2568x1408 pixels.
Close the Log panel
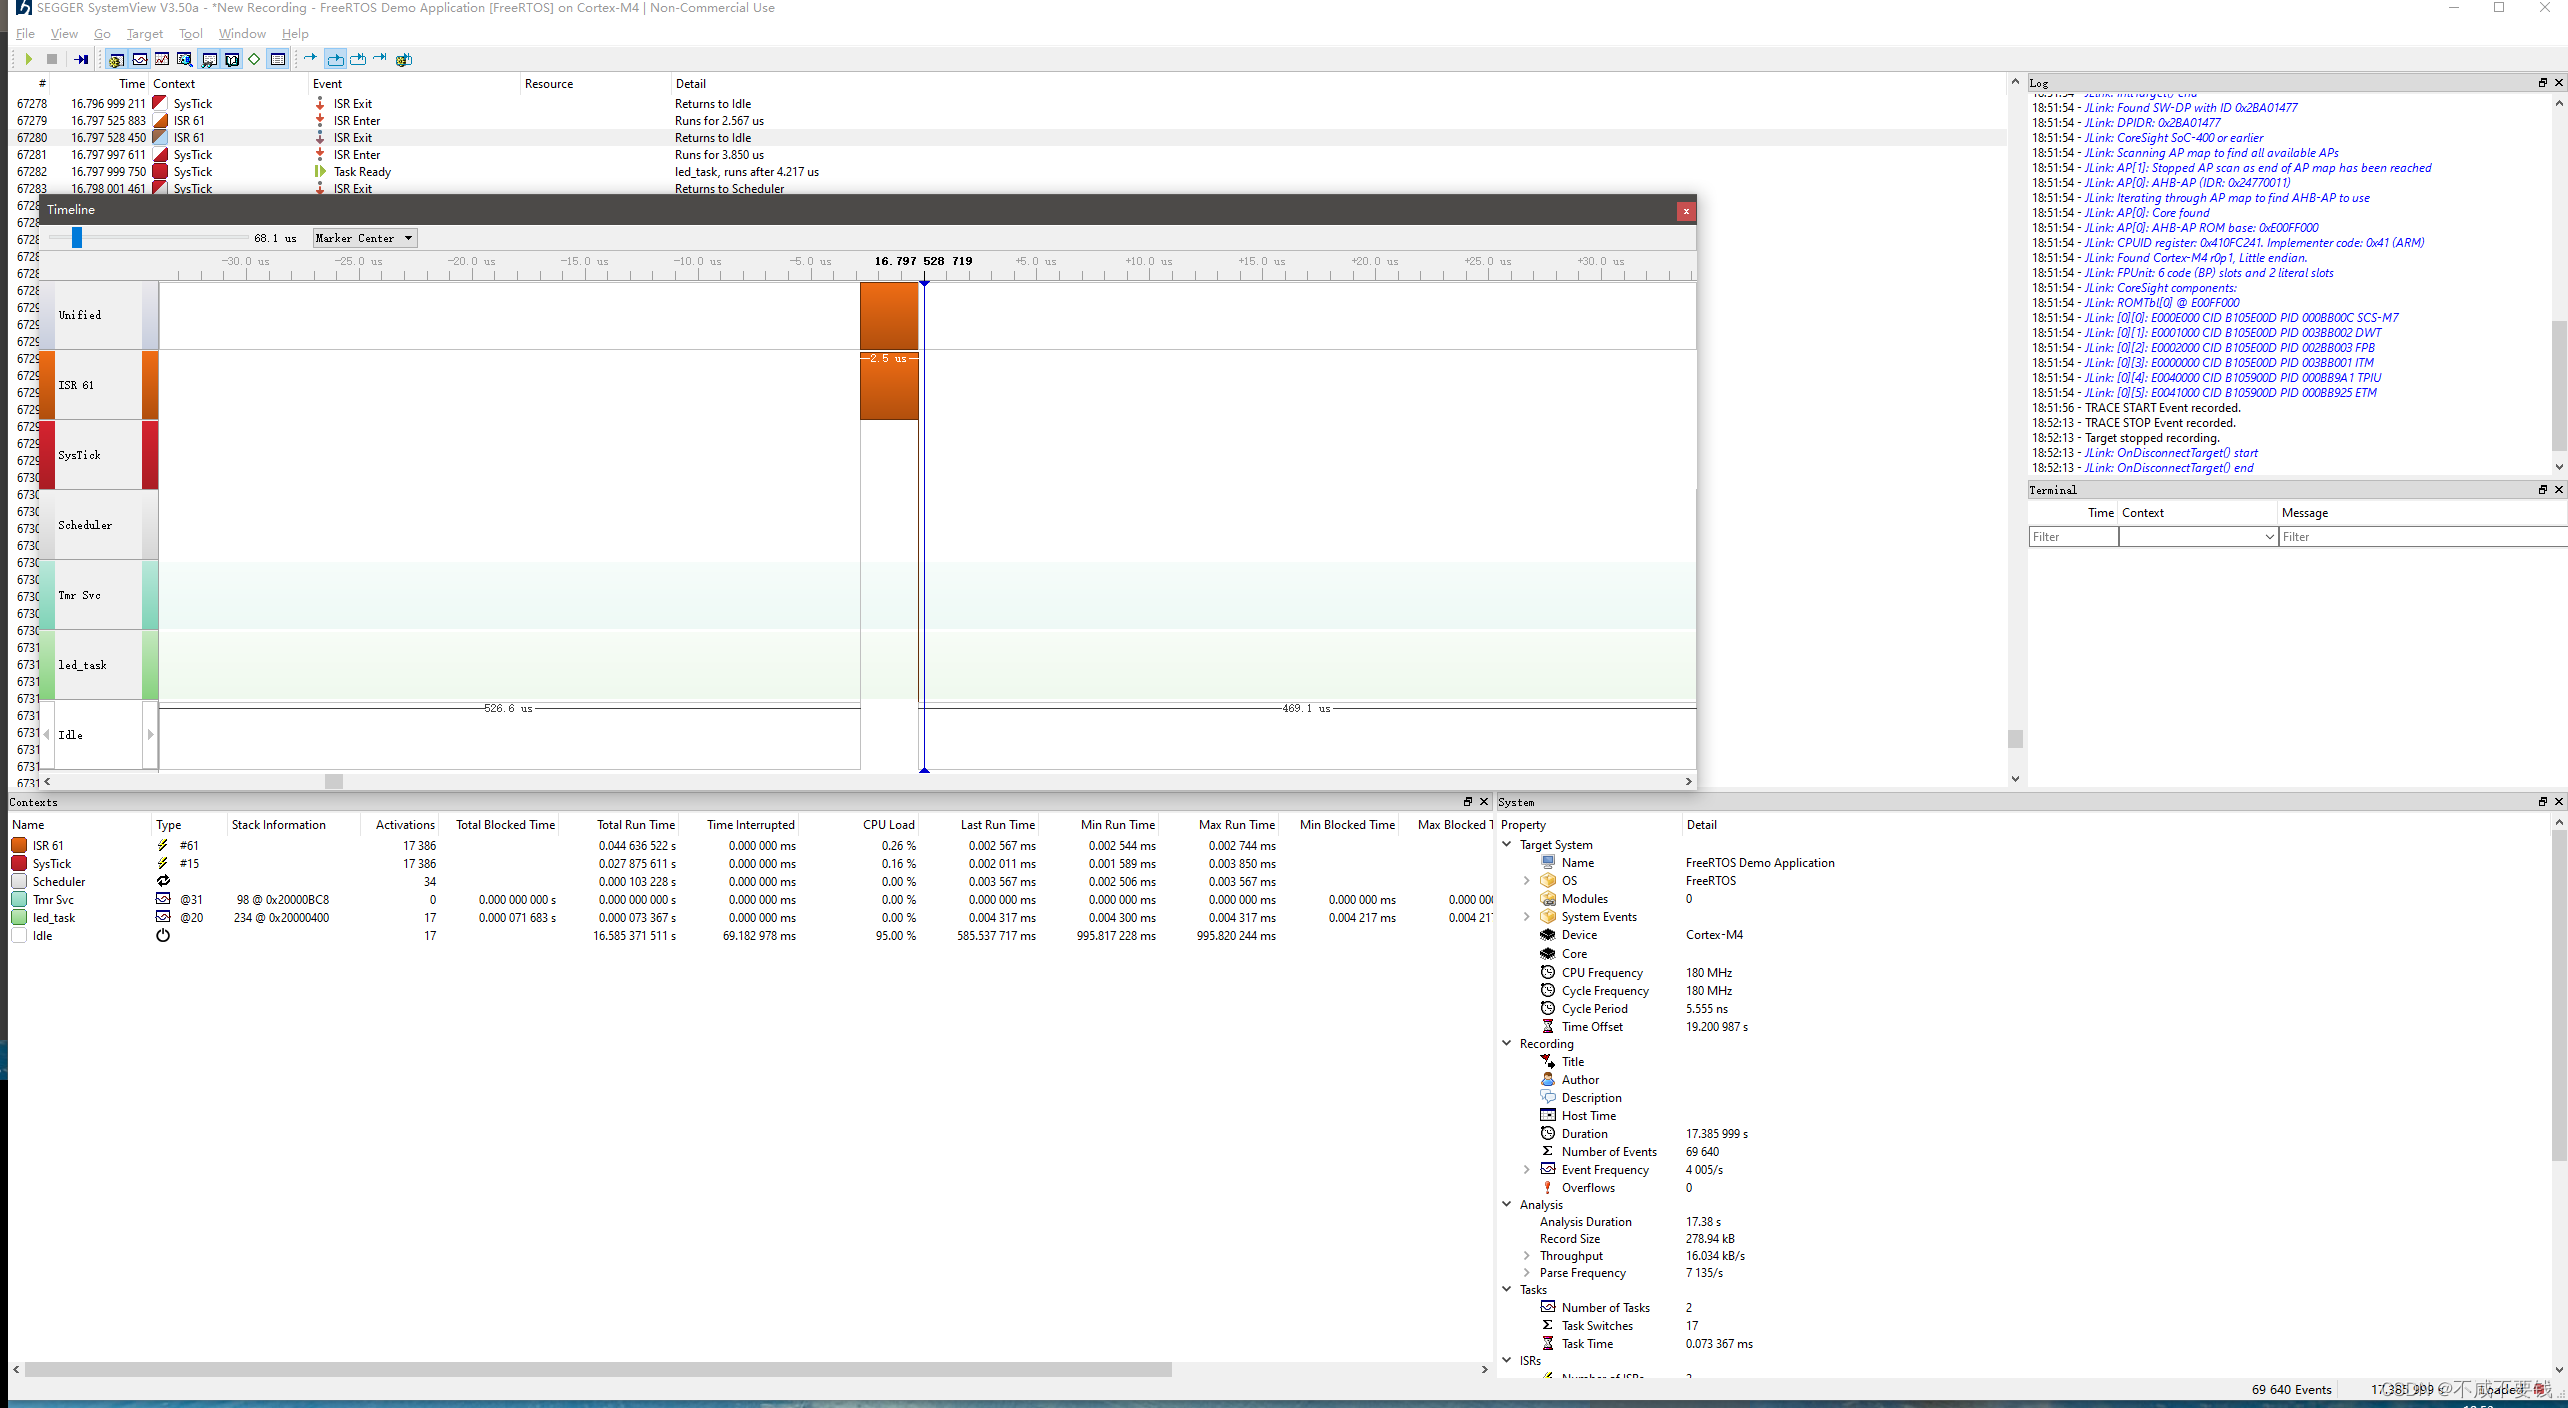pos(2559,82)
